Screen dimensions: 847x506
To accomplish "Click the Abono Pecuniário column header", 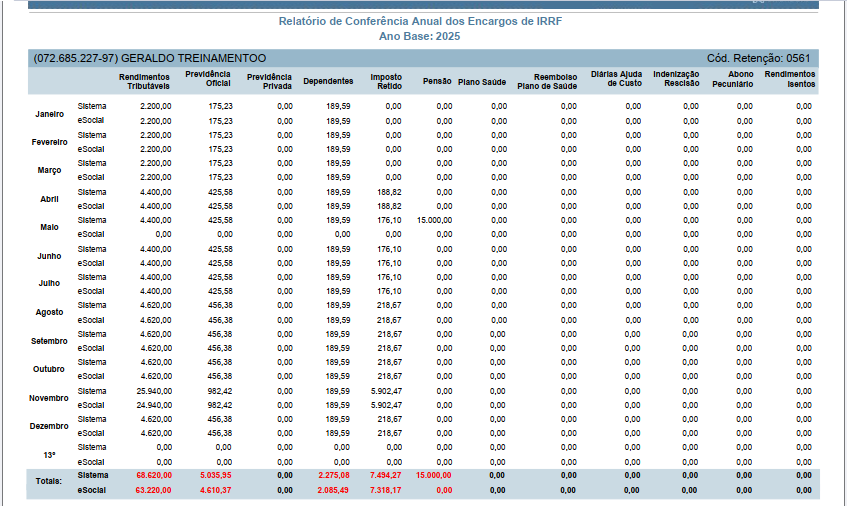I will 732,79.
